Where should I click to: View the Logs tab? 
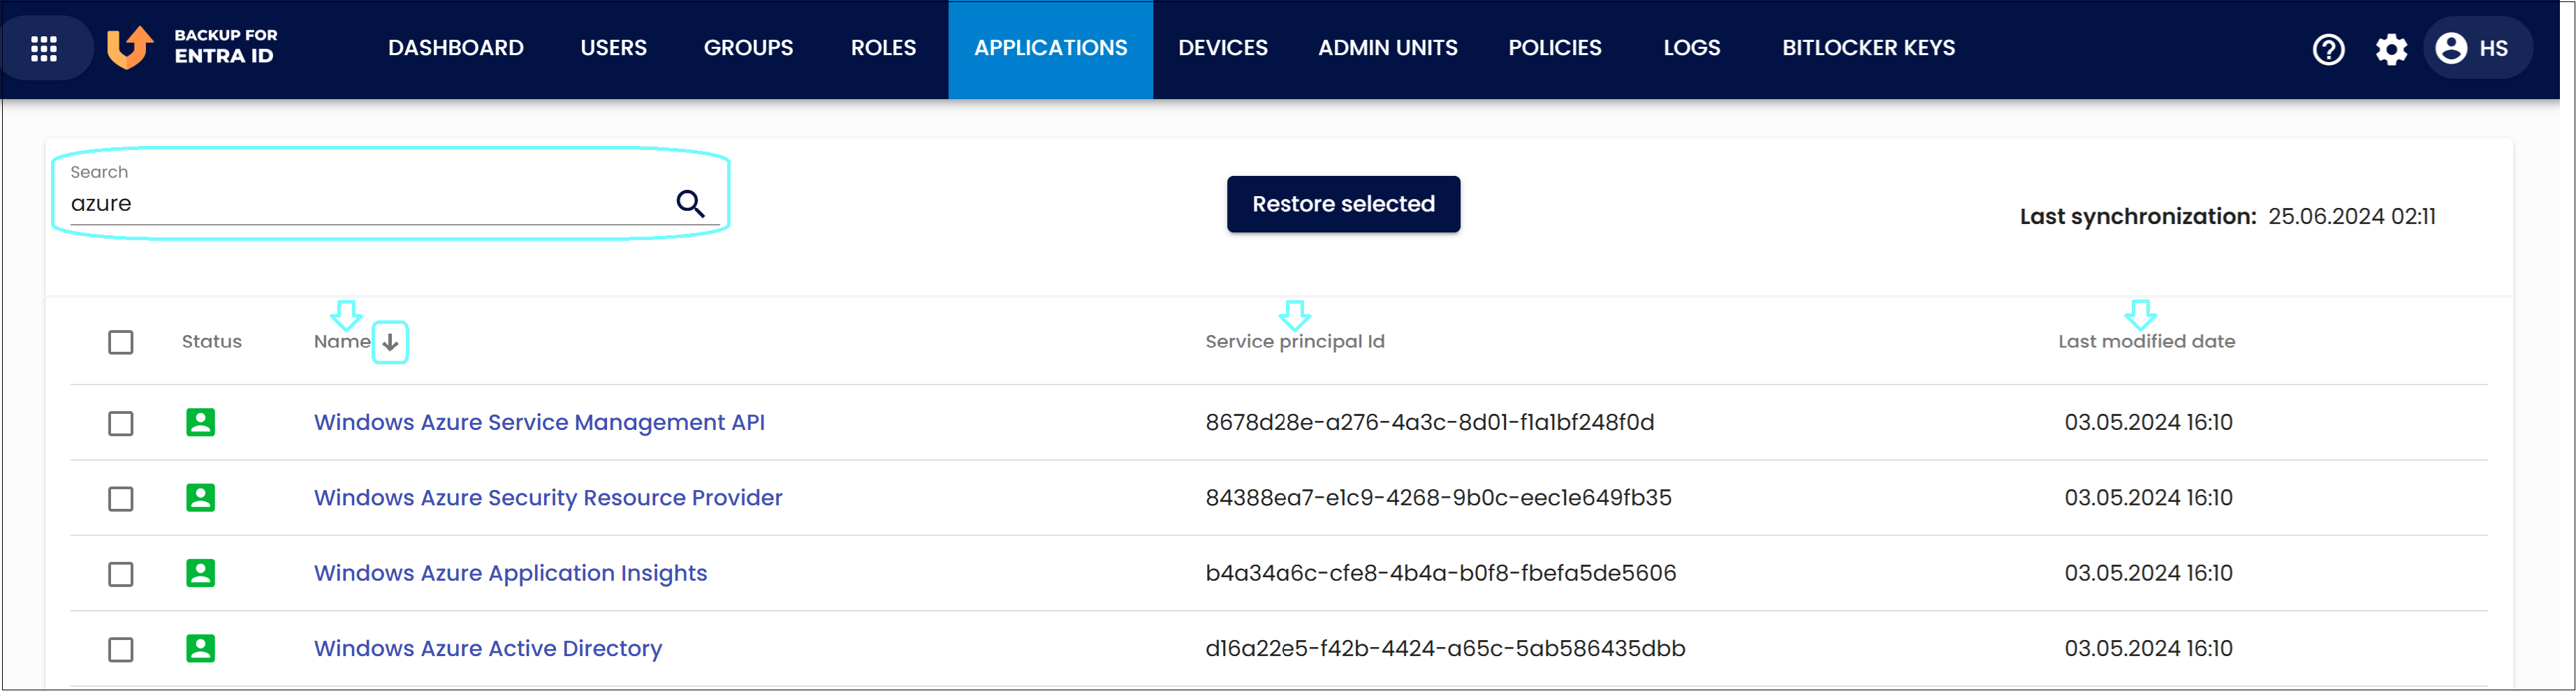(x=1691, y=48)
